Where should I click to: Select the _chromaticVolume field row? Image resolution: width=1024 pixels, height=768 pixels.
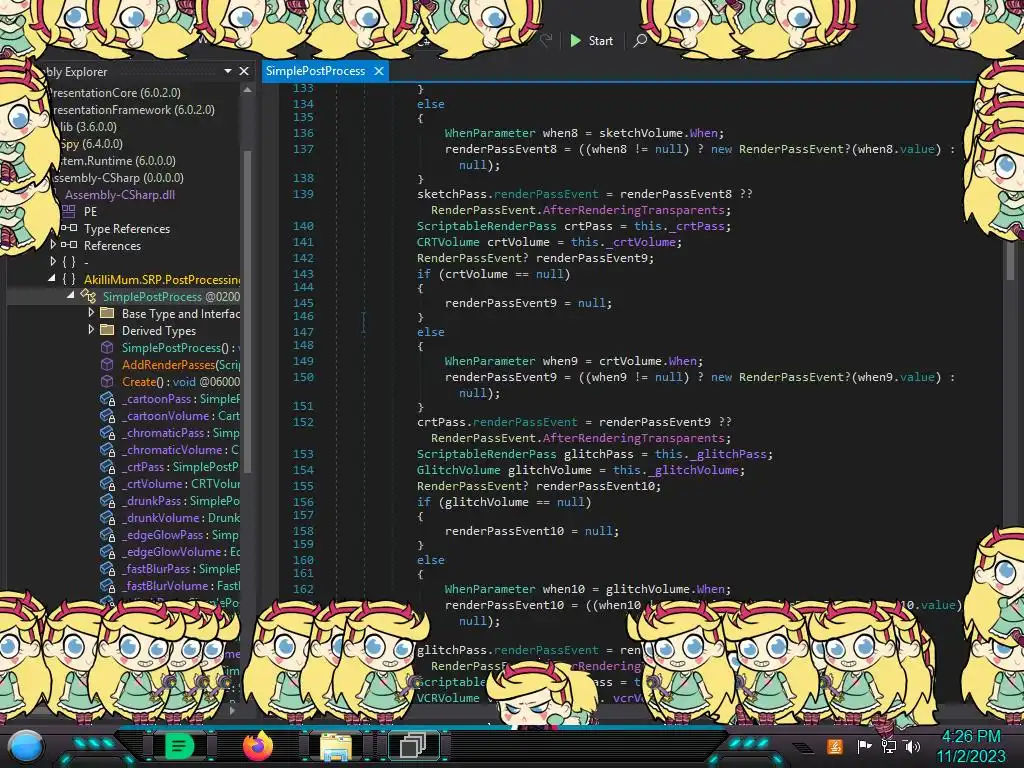click(170, 449)
